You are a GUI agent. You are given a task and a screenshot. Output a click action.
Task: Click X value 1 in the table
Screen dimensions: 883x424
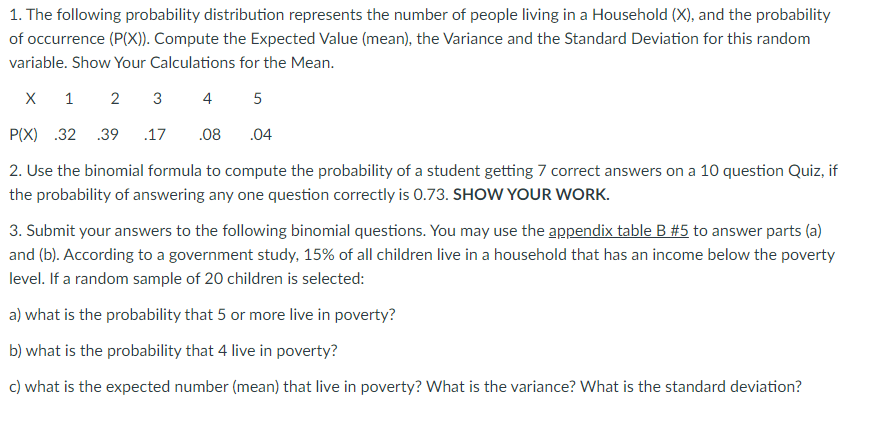[69, 99]
